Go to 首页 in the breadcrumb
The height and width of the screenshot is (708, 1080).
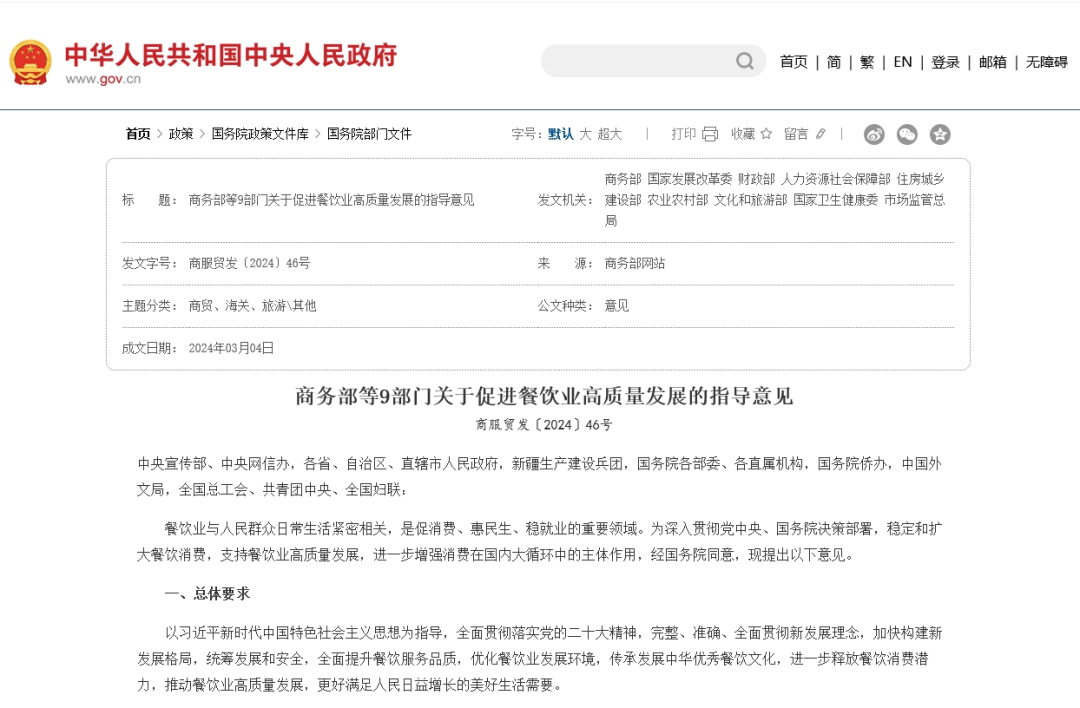coord(138,134)
